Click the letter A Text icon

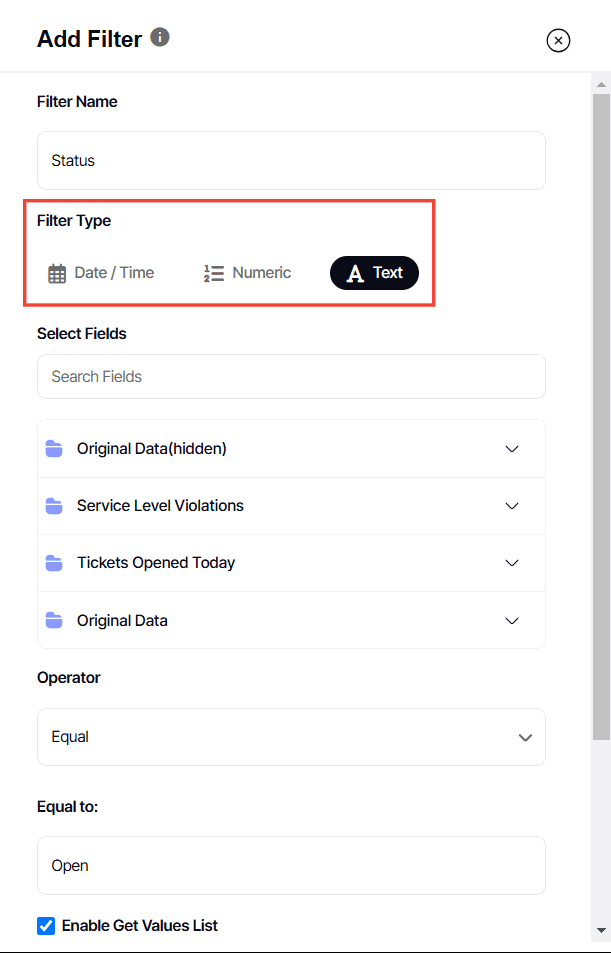click(x=354, y=273)
